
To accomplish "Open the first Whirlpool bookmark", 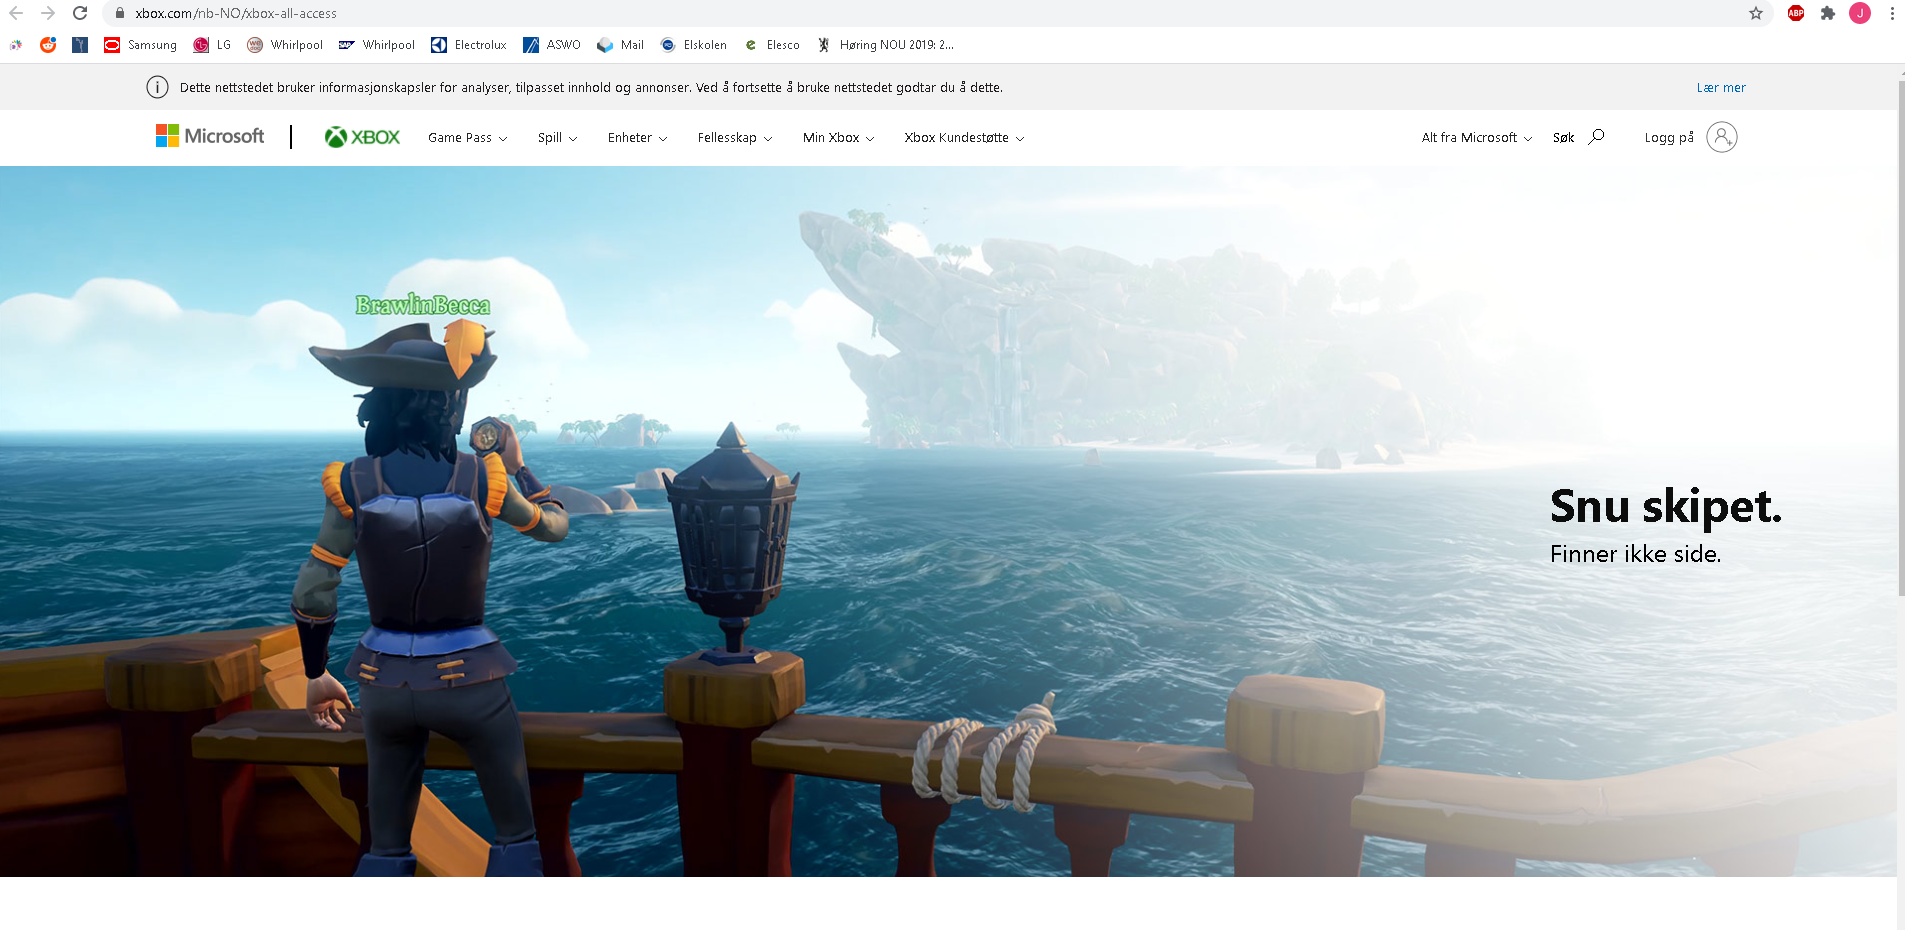I will [x=285, y=45].
